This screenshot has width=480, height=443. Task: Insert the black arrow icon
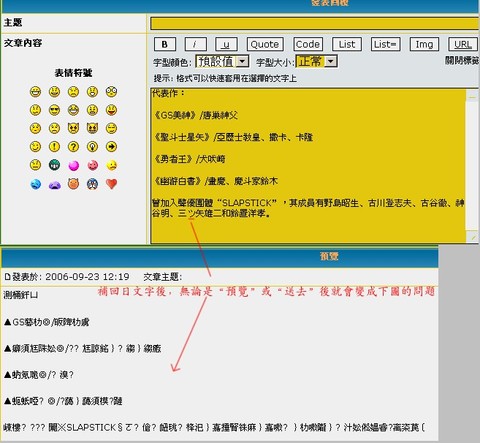(111, 147)
